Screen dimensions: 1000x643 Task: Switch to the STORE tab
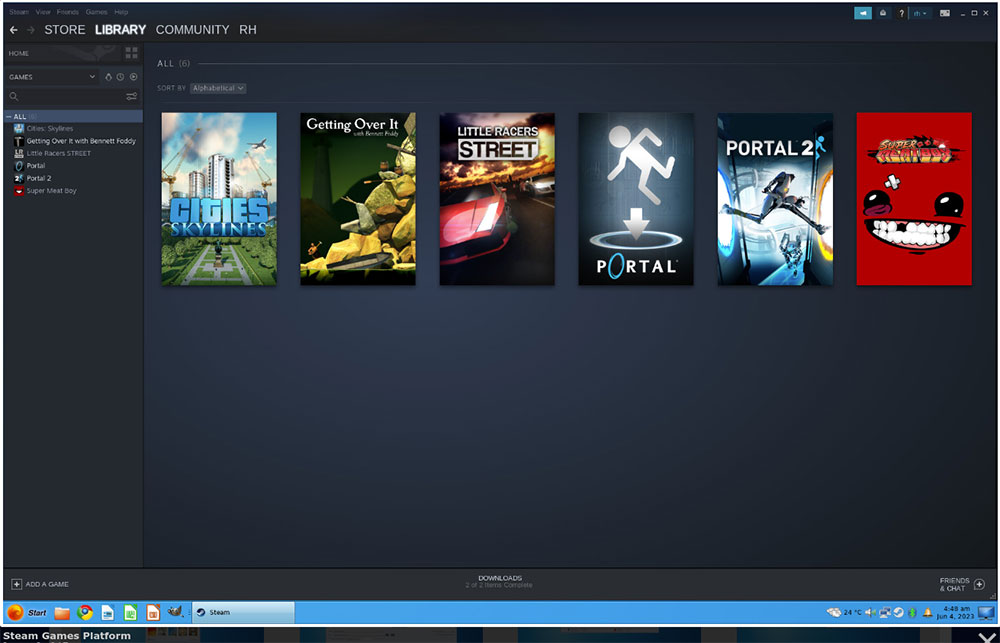[x=64, y=30]
